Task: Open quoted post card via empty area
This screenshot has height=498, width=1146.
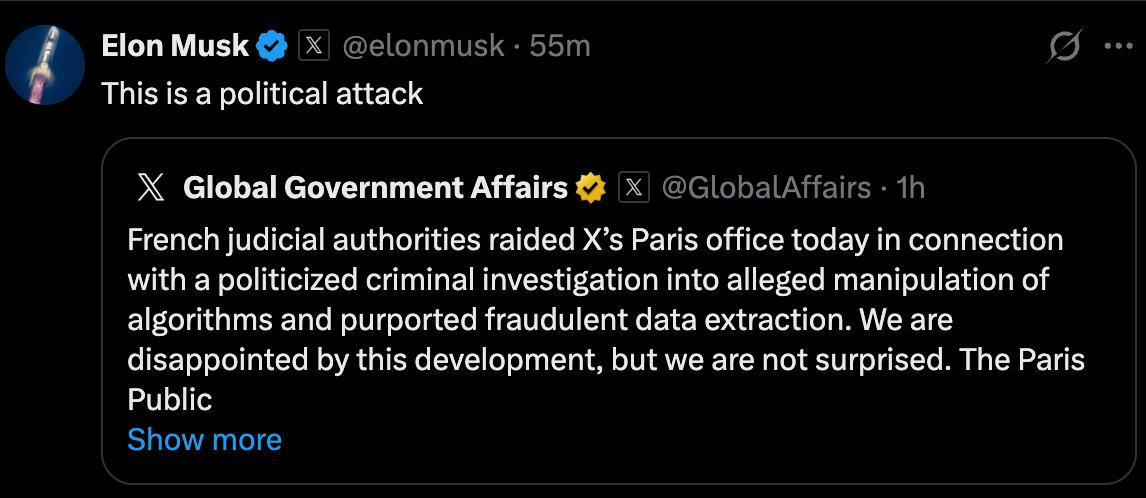Action: point(700,440)
